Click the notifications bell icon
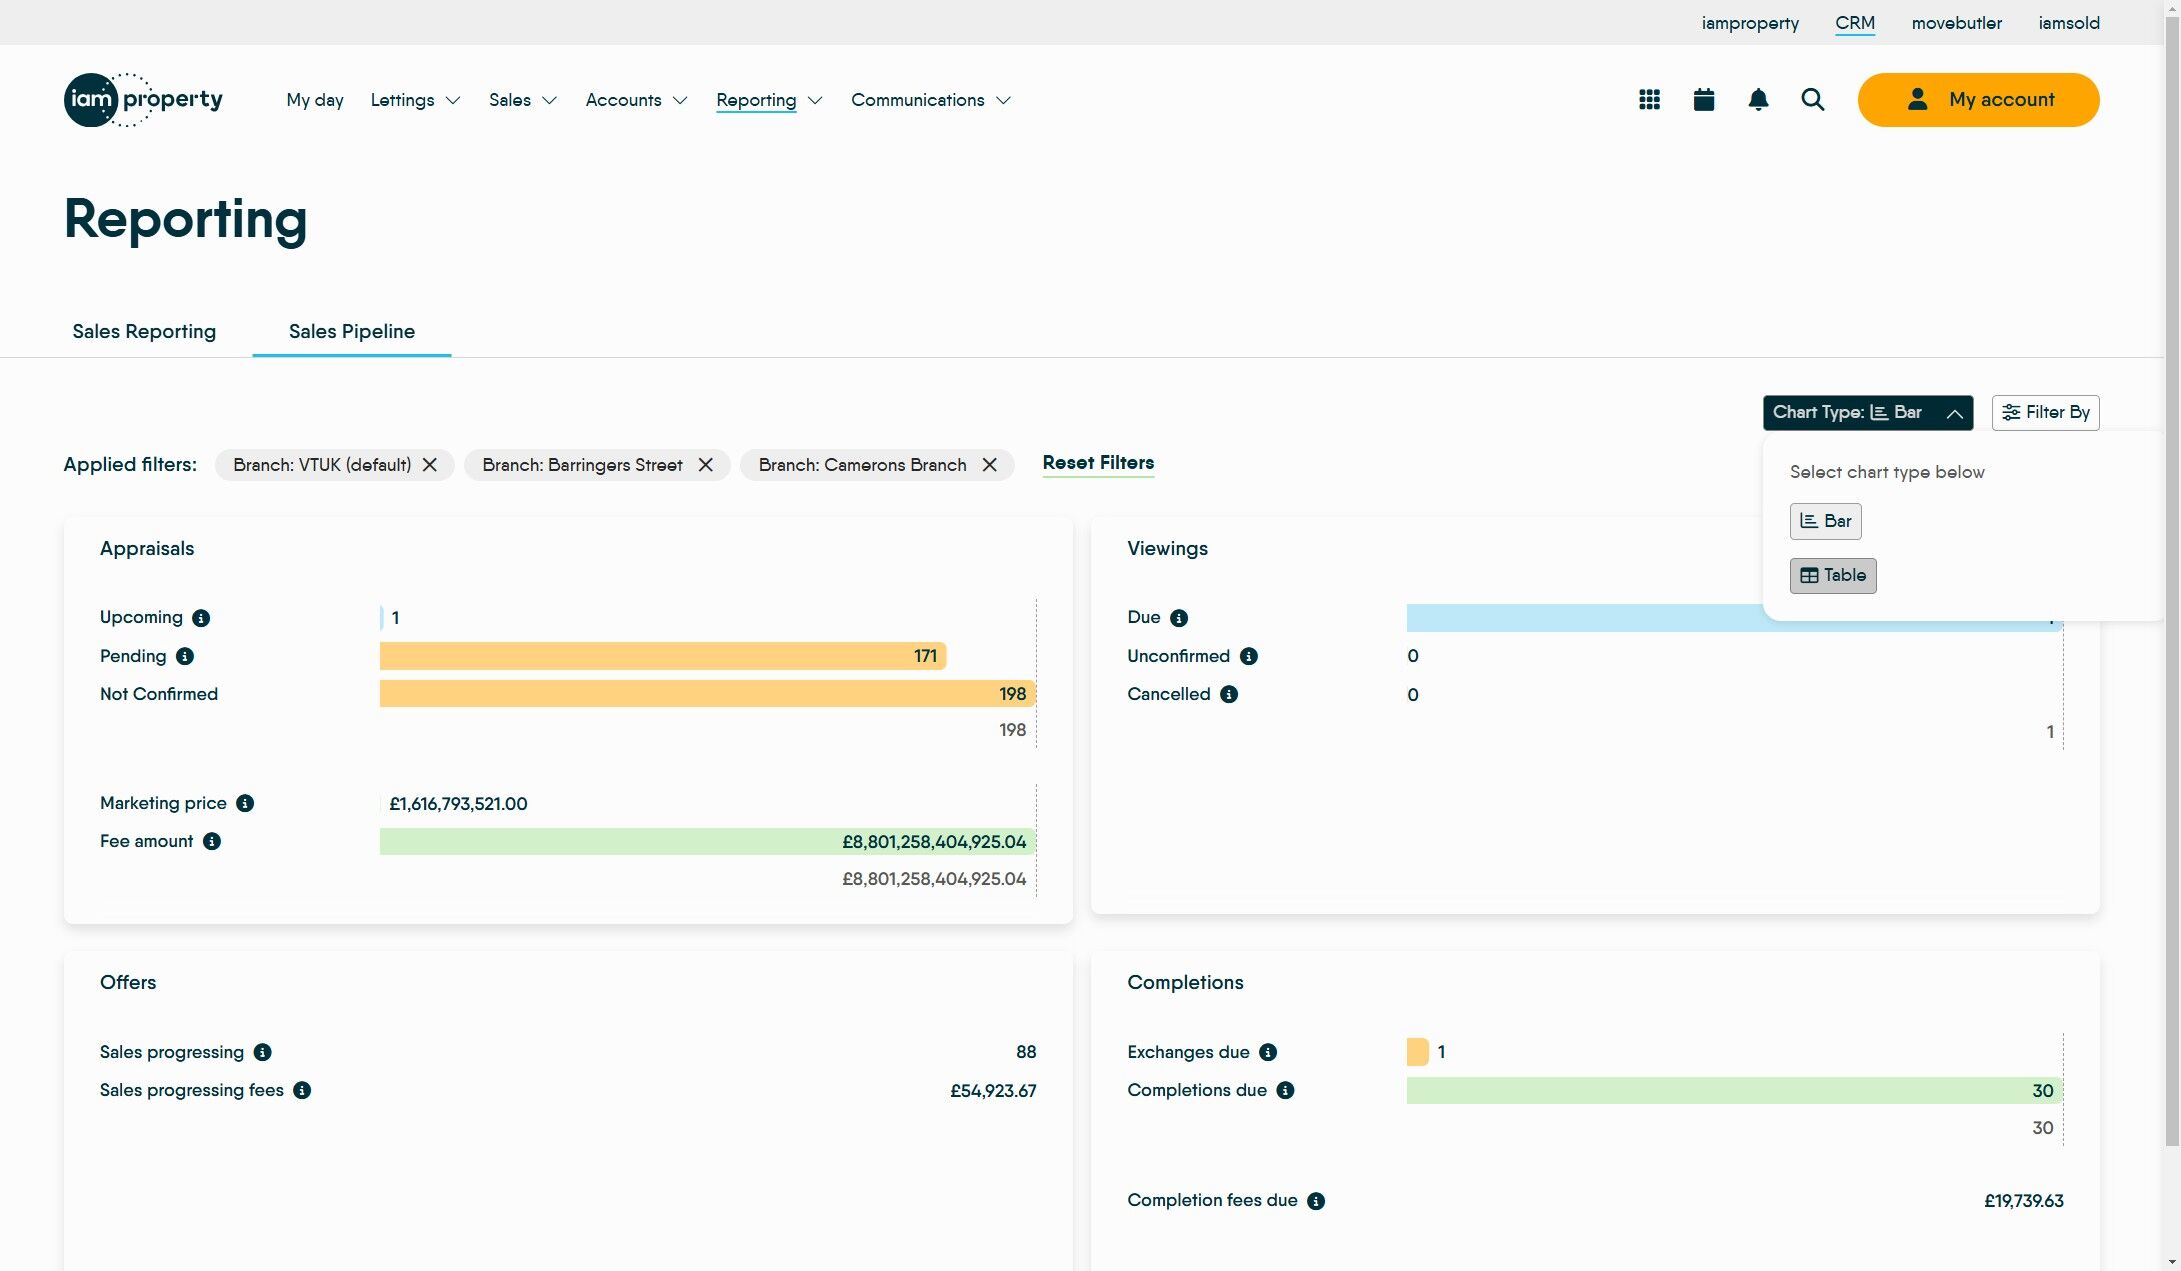This screenshot has height=1271, width=2181. [x=1758, y=100]
